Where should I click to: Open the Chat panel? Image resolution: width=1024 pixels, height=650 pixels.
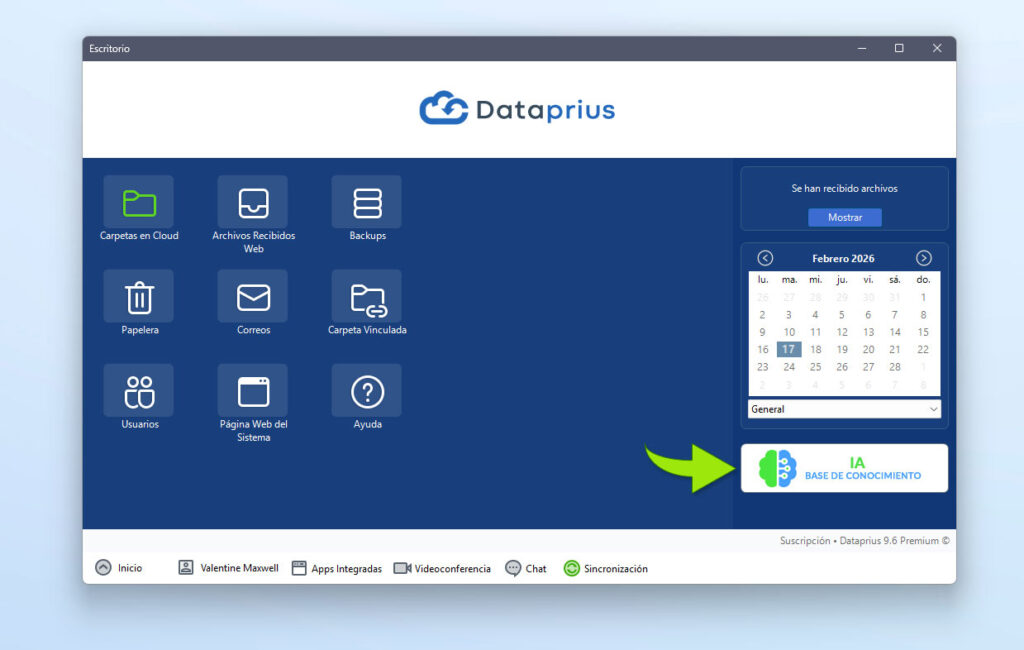tap(526, 568)
